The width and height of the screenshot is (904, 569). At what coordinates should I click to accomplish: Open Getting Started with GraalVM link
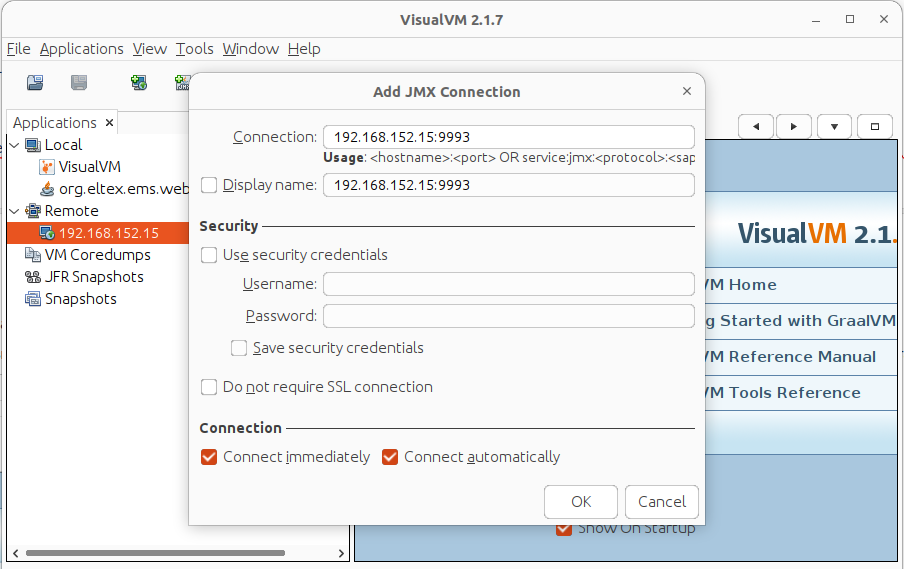pyautogui.click(x=801, y=321)
